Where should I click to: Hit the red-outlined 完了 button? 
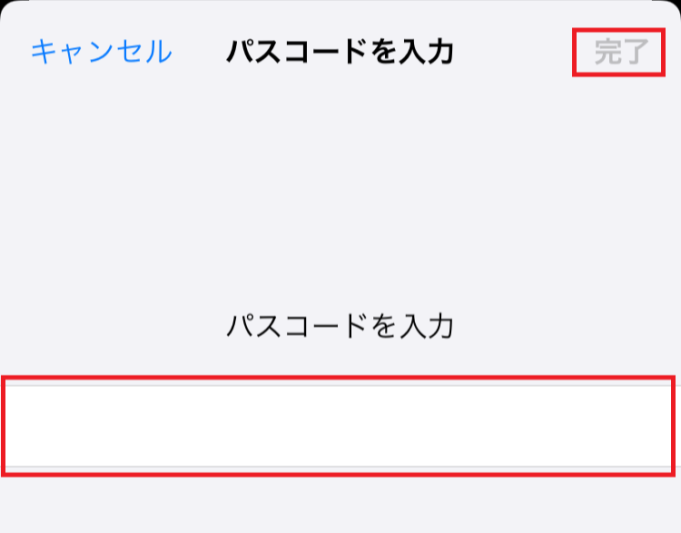tap(620, 52)
